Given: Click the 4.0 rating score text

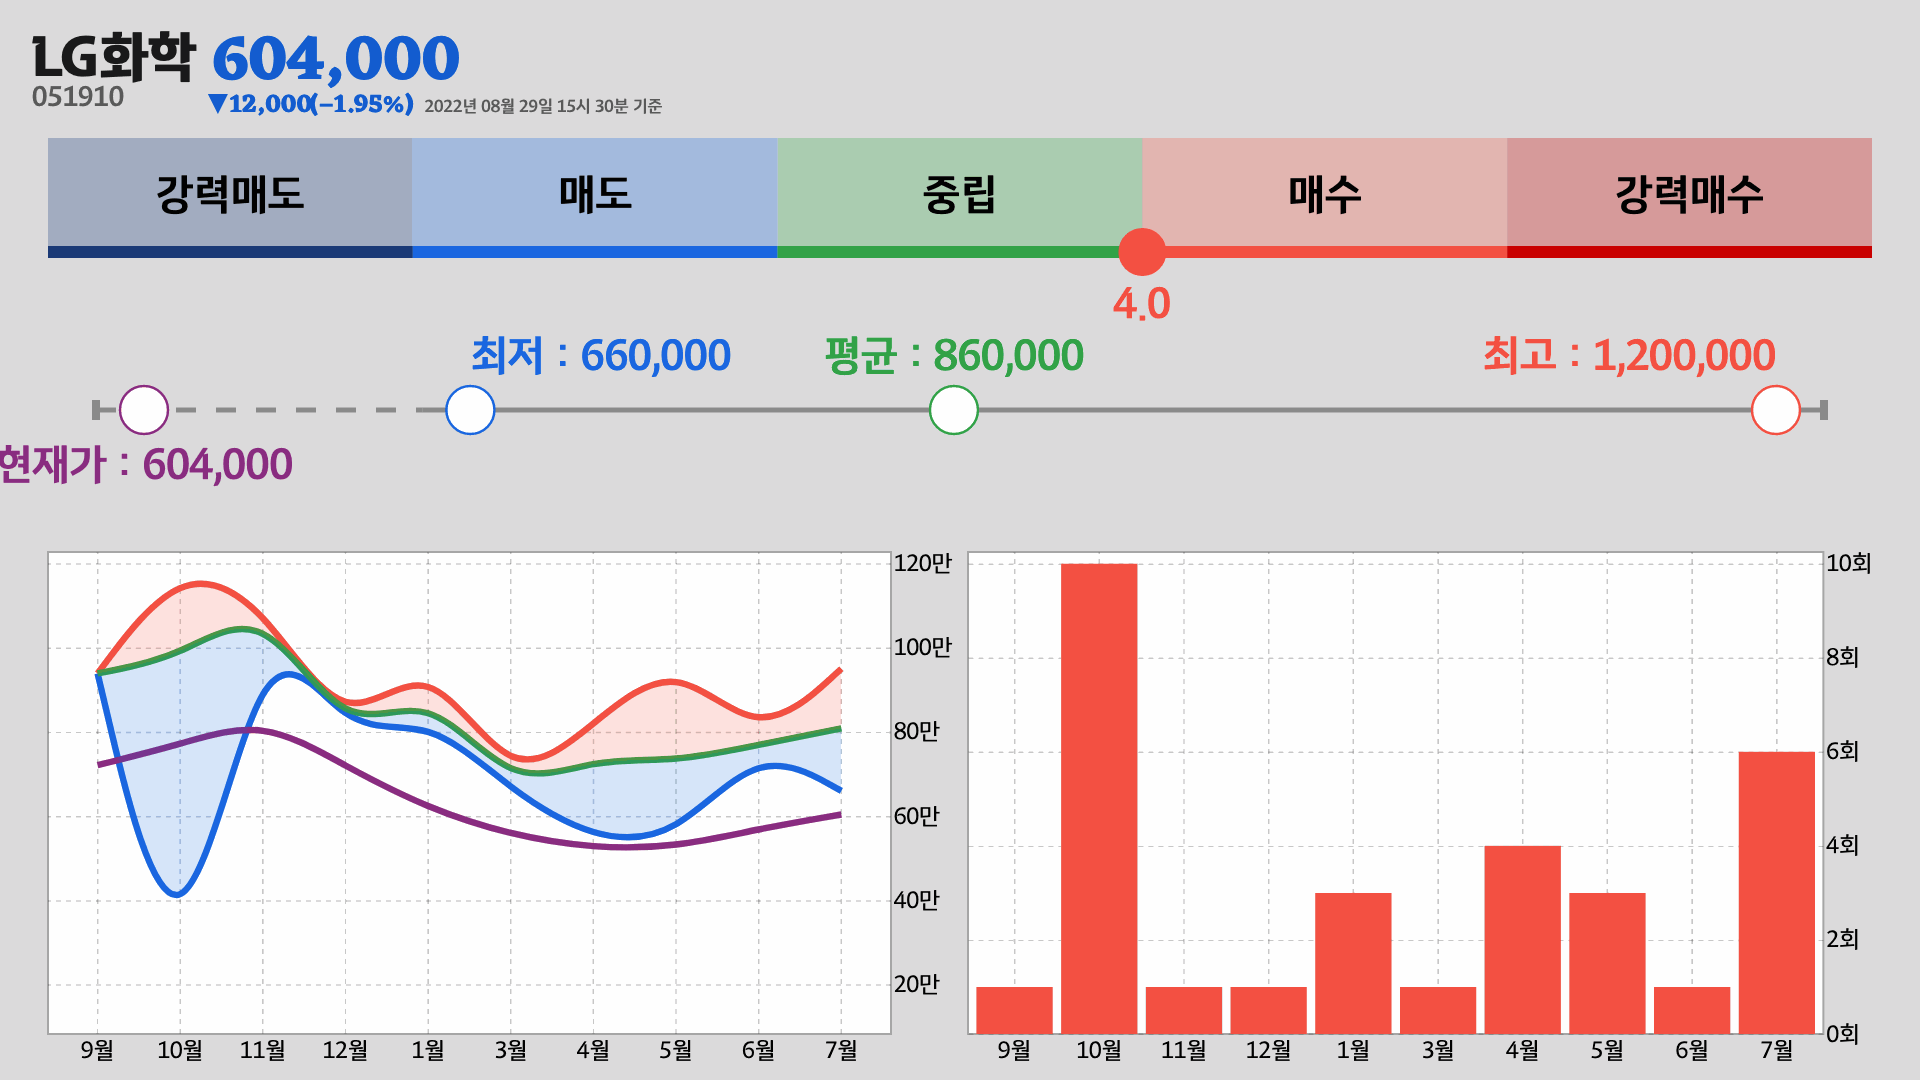Looking at the screenshot, I should pos(1142,304).
